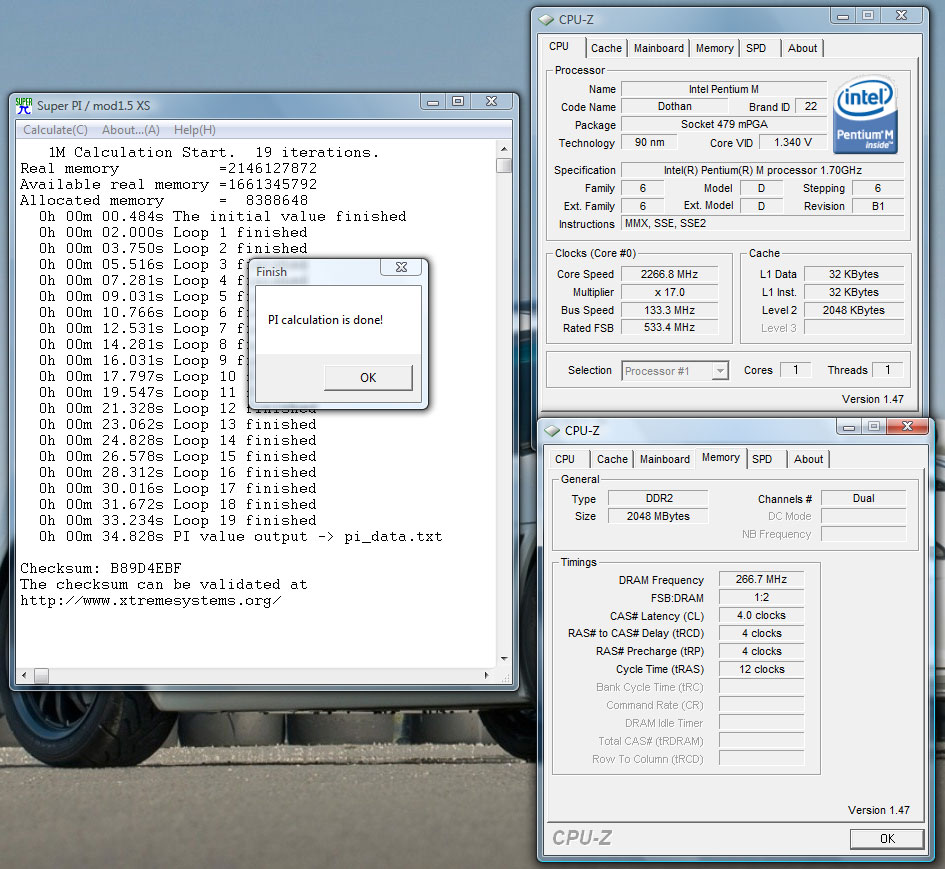Click the DRAM Frequency value 266.7 MHz
945x869 pixels.
(x=761, y=579)
